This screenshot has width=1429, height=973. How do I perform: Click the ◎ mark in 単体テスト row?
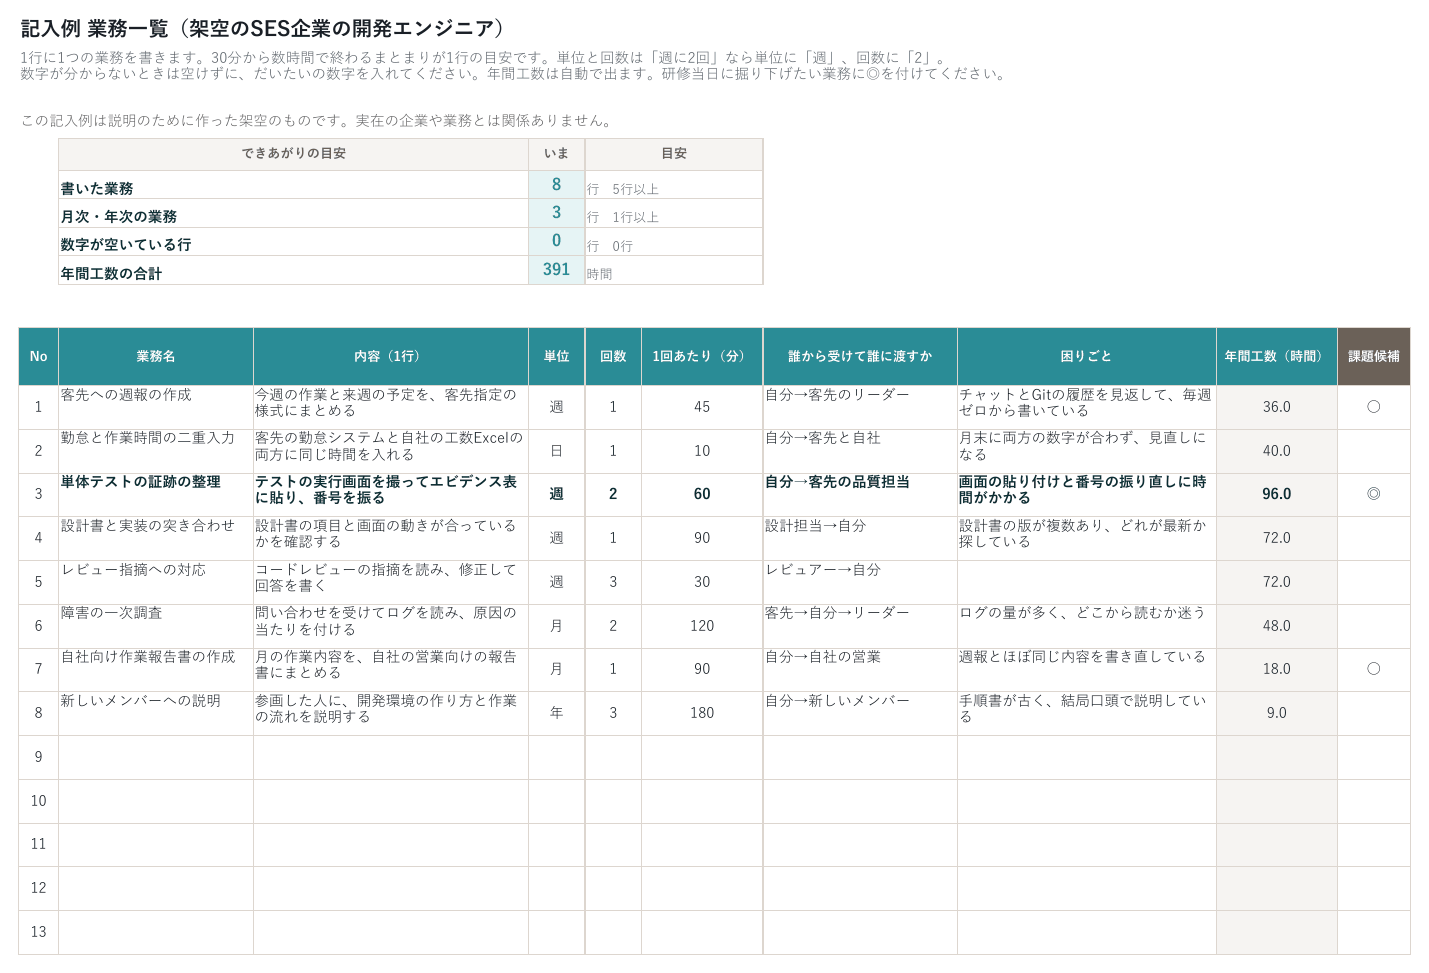[1374, 494]
